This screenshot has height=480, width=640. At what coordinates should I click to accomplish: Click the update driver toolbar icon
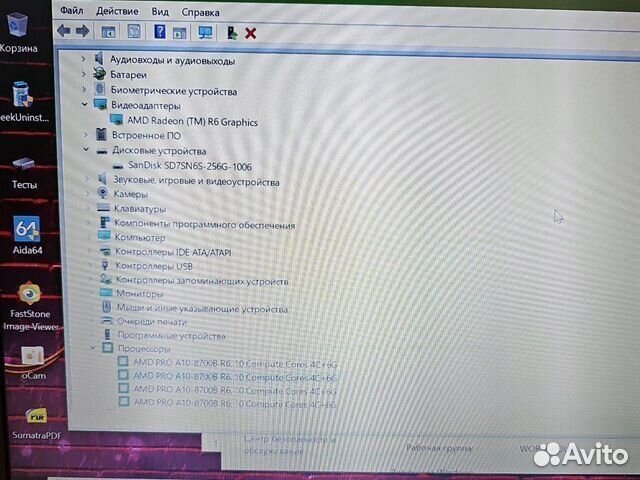click(x=232, y=33)
